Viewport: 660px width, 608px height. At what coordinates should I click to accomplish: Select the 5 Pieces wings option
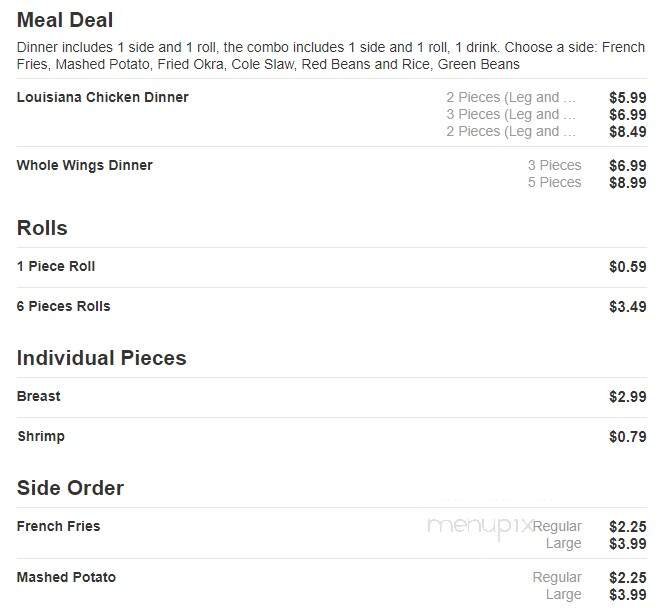click(x=554, y=182)
